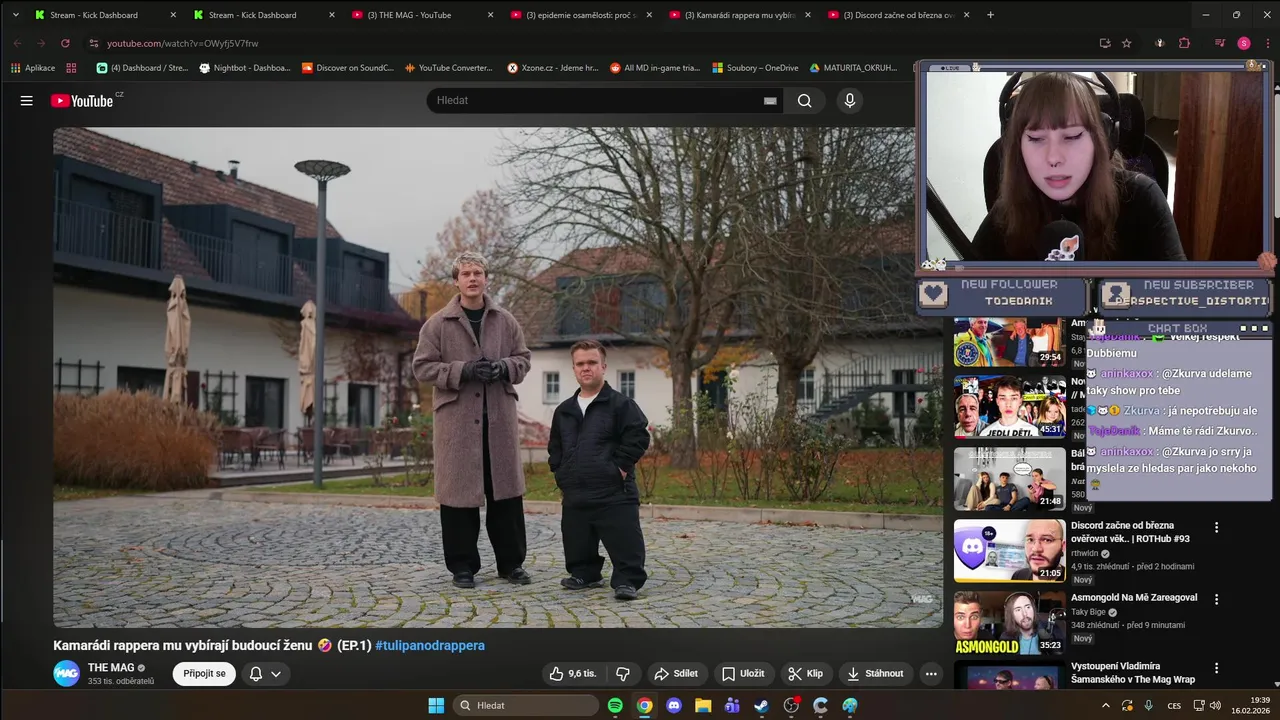1280x720 pixels.
Task: Save the video with Uložit
Action: (x=743, y=674)
